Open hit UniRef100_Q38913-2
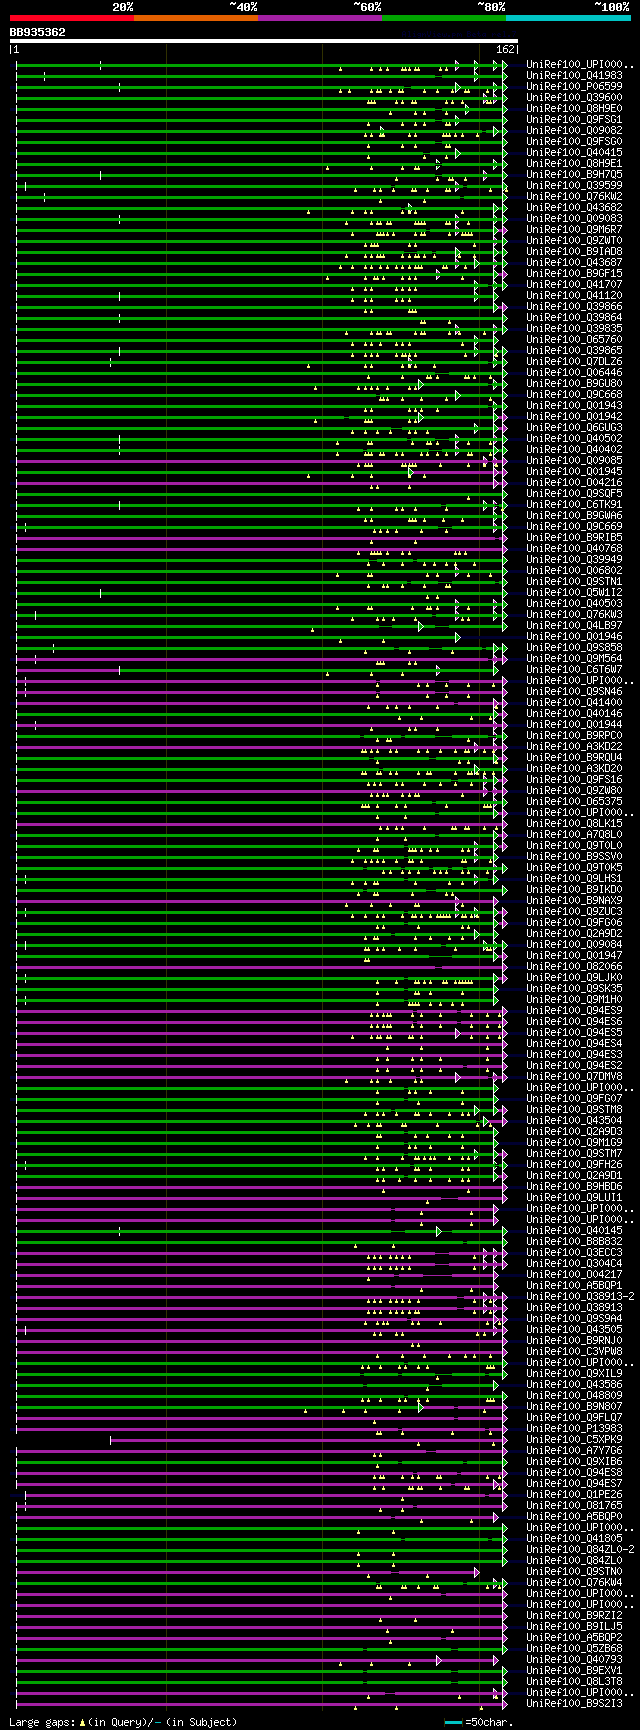The image size is (640, 1730). pyautogui.click(x=580, y=1296)
